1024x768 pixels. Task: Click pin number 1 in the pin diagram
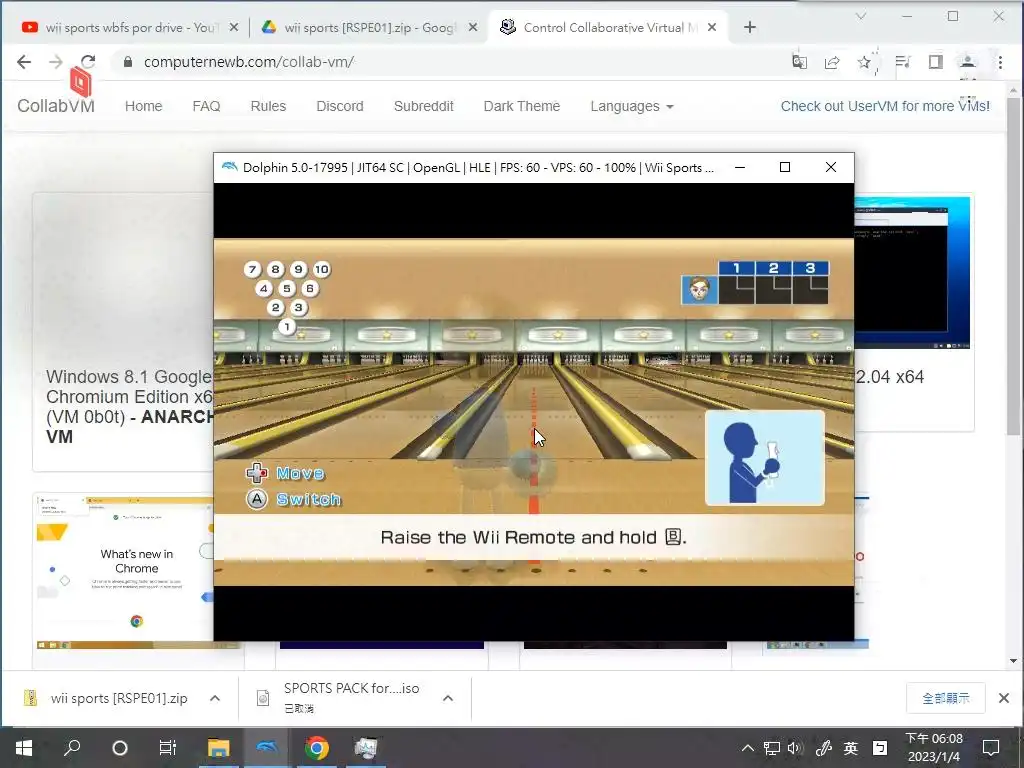(287, 327)
